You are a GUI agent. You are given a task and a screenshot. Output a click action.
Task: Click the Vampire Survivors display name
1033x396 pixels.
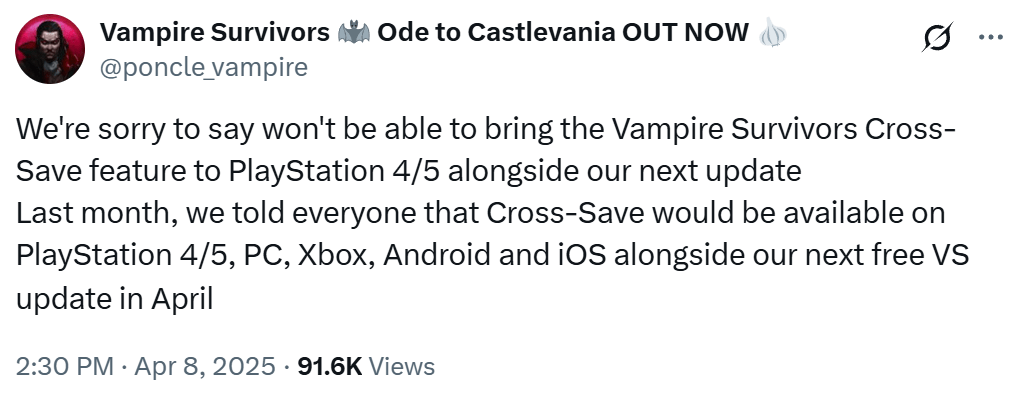click(x=215, y=32)
